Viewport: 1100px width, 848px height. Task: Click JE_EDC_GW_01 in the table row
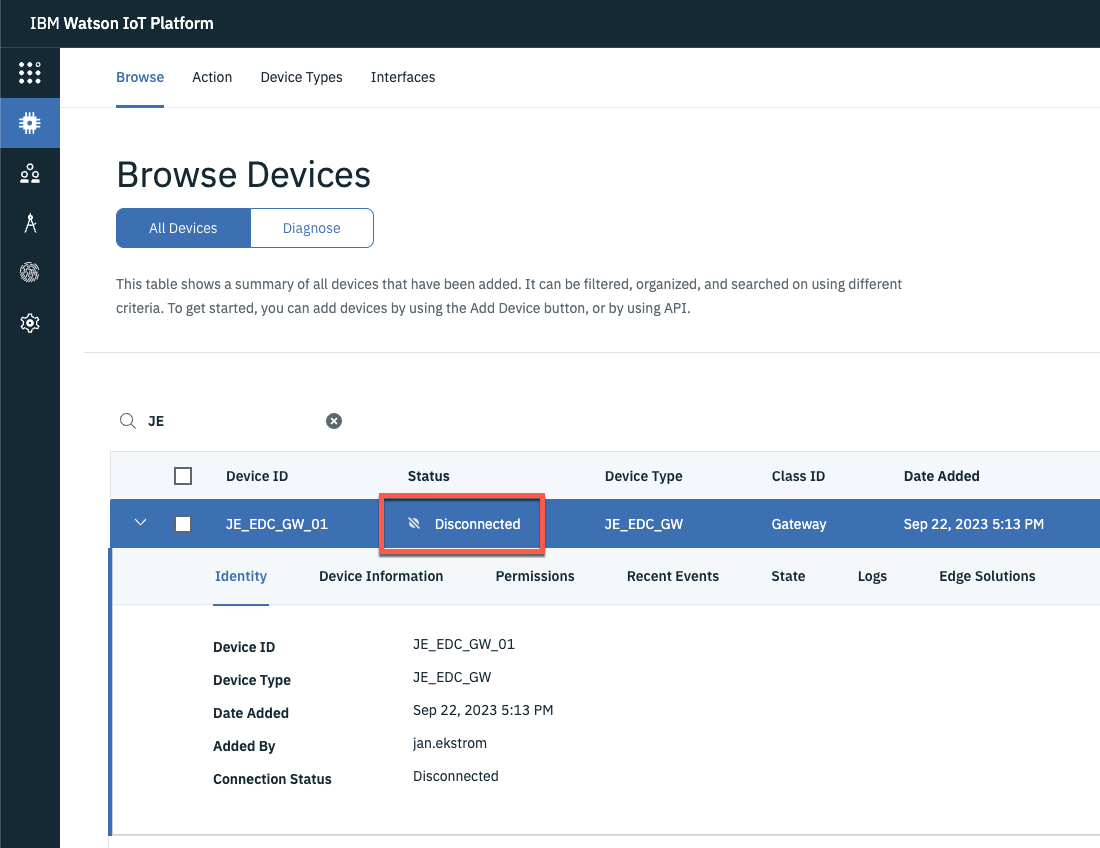click(276, 524)
